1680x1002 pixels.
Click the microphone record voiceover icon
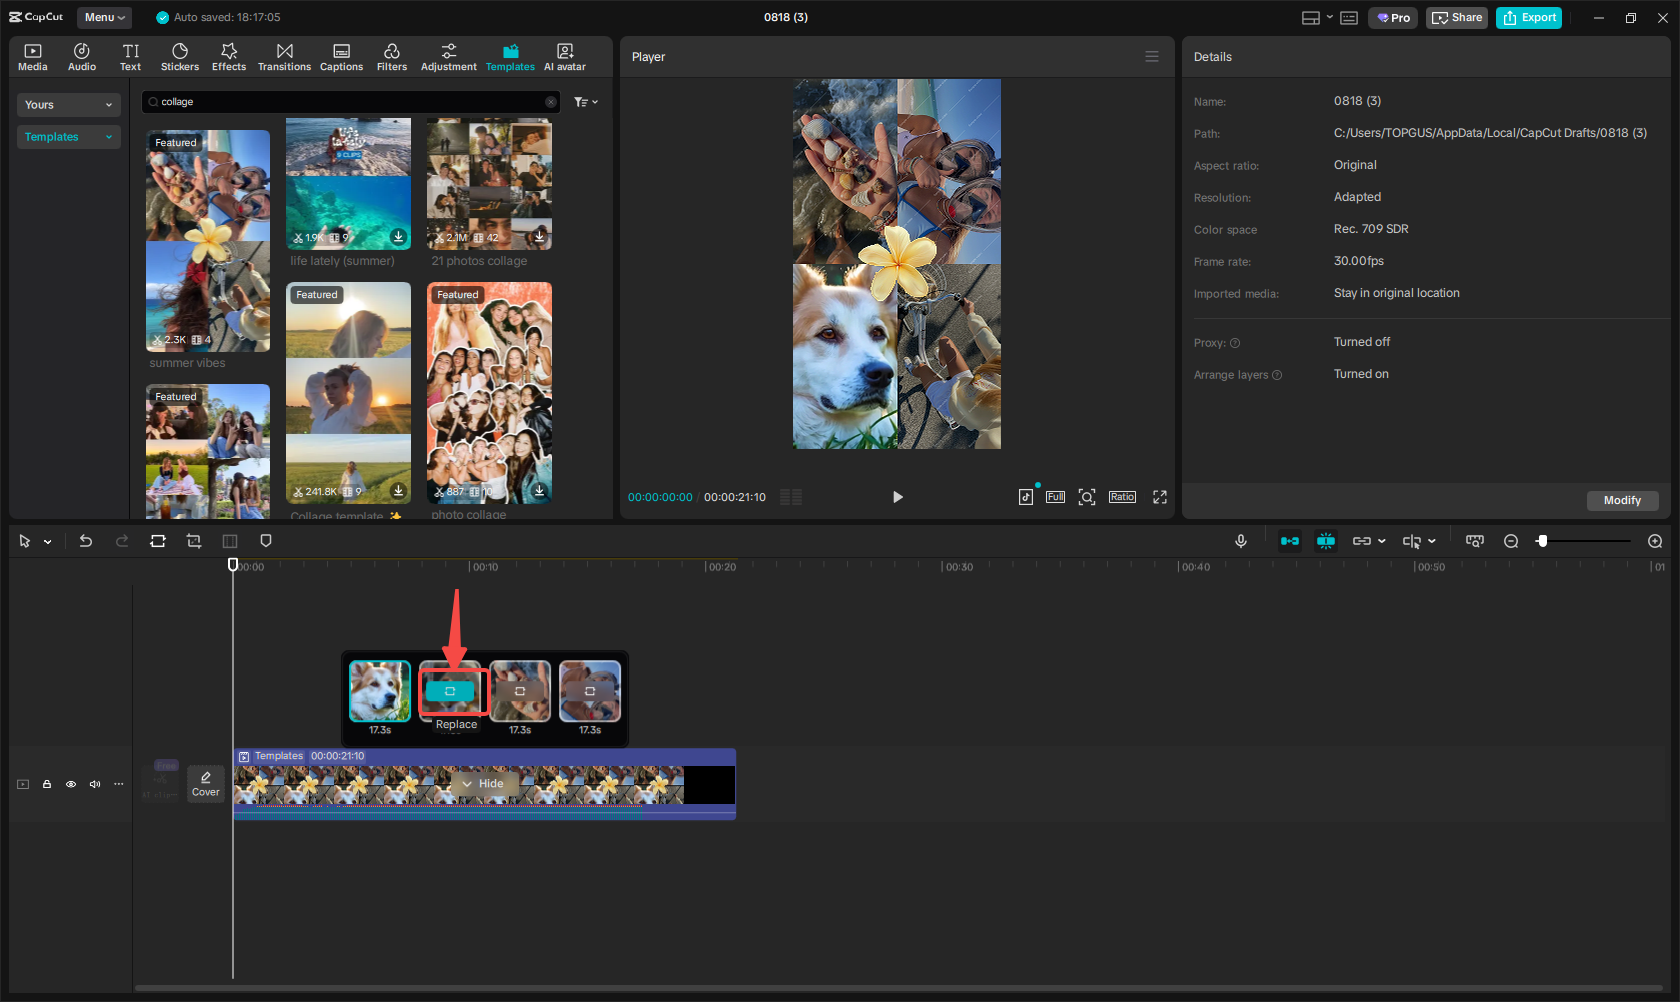(x=1240, y=541)
